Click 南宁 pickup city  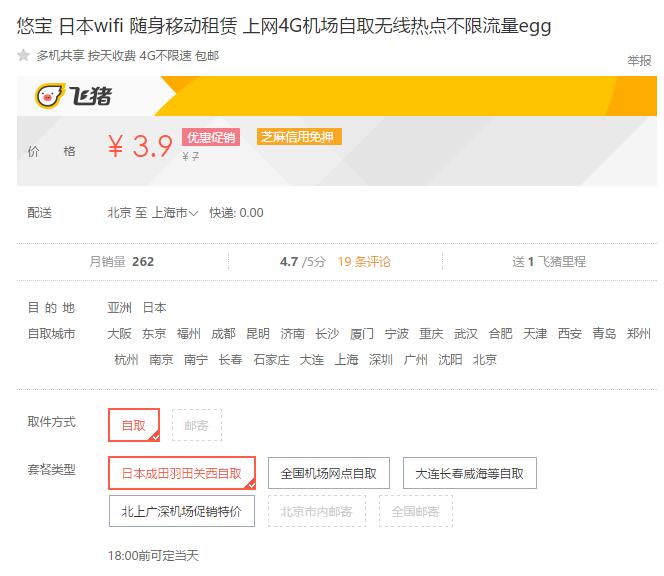point(196,360)
